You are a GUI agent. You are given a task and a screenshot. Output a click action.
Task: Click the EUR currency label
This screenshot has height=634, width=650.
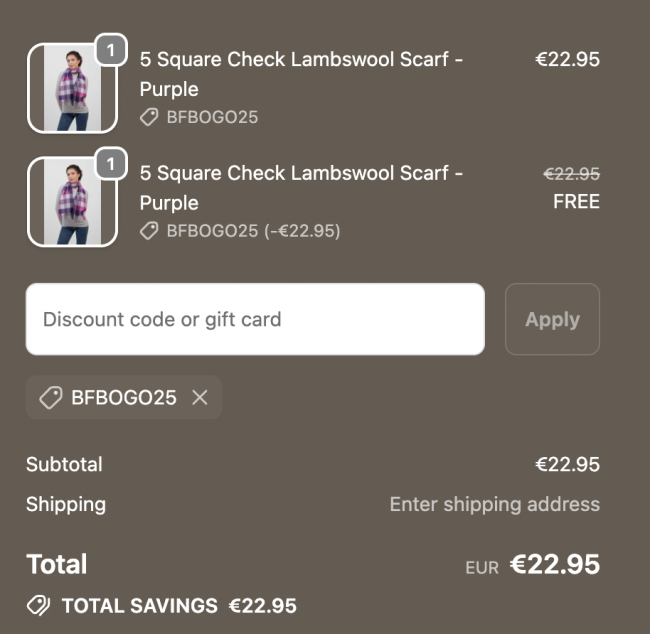click(481, 568)
